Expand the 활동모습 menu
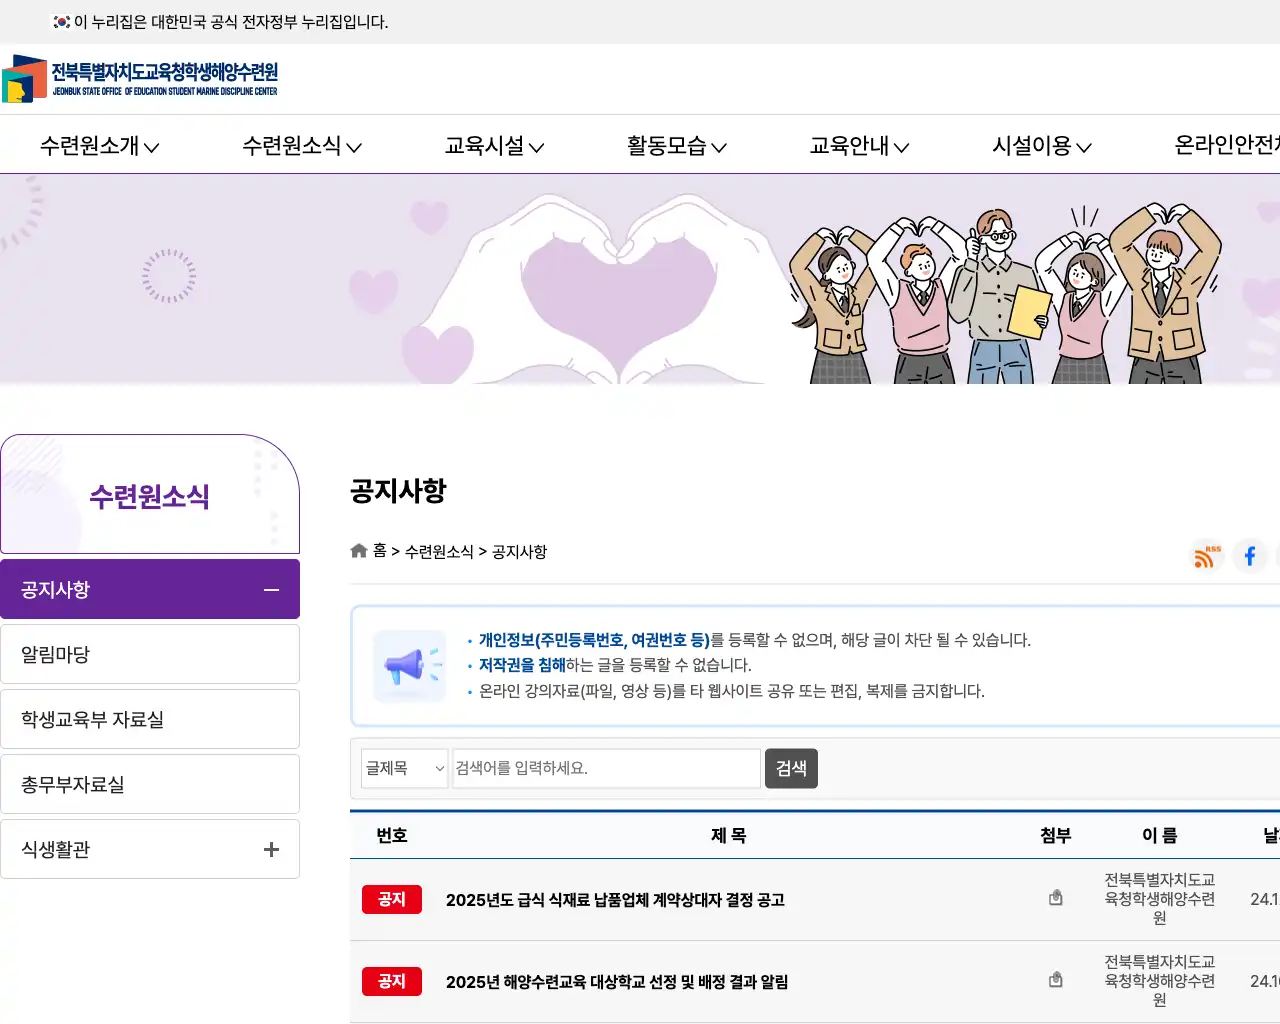The width and height of the screenshot is (1280, 1024). (676, 146)
